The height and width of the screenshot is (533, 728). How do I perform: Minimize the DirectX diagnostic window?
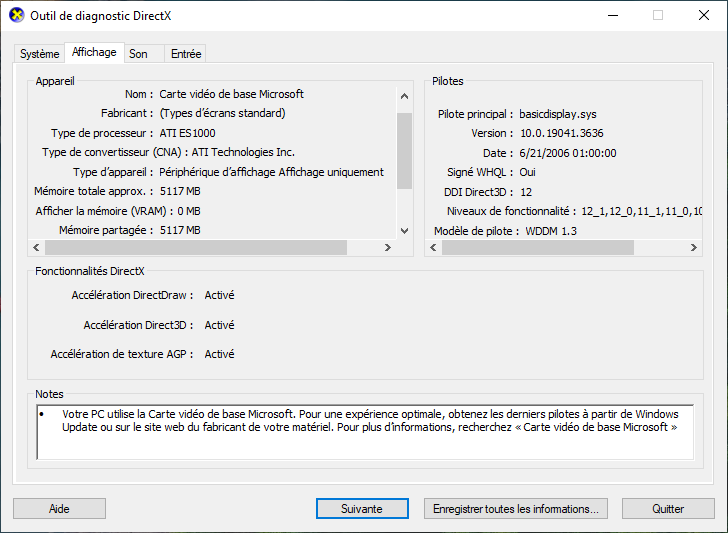point(613,15)
